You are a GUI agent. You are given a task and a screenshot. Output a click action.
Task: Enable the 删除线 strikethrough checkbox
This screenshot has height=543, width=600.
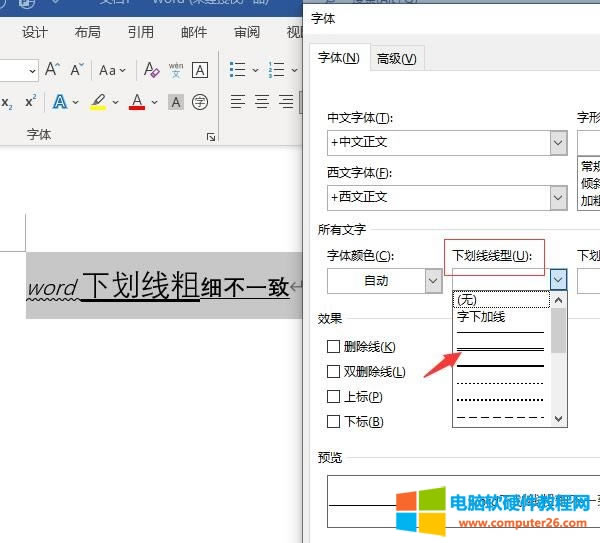pyautogui.click(x=333, y=347)
